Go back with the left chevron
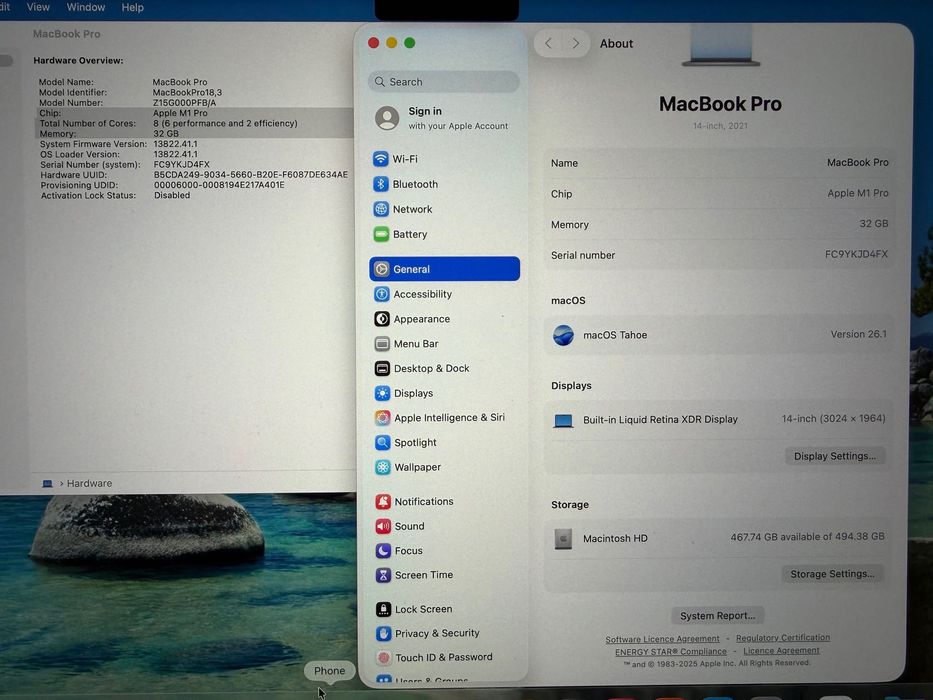The height and width of the screenshot is (700, 933). 549,43
